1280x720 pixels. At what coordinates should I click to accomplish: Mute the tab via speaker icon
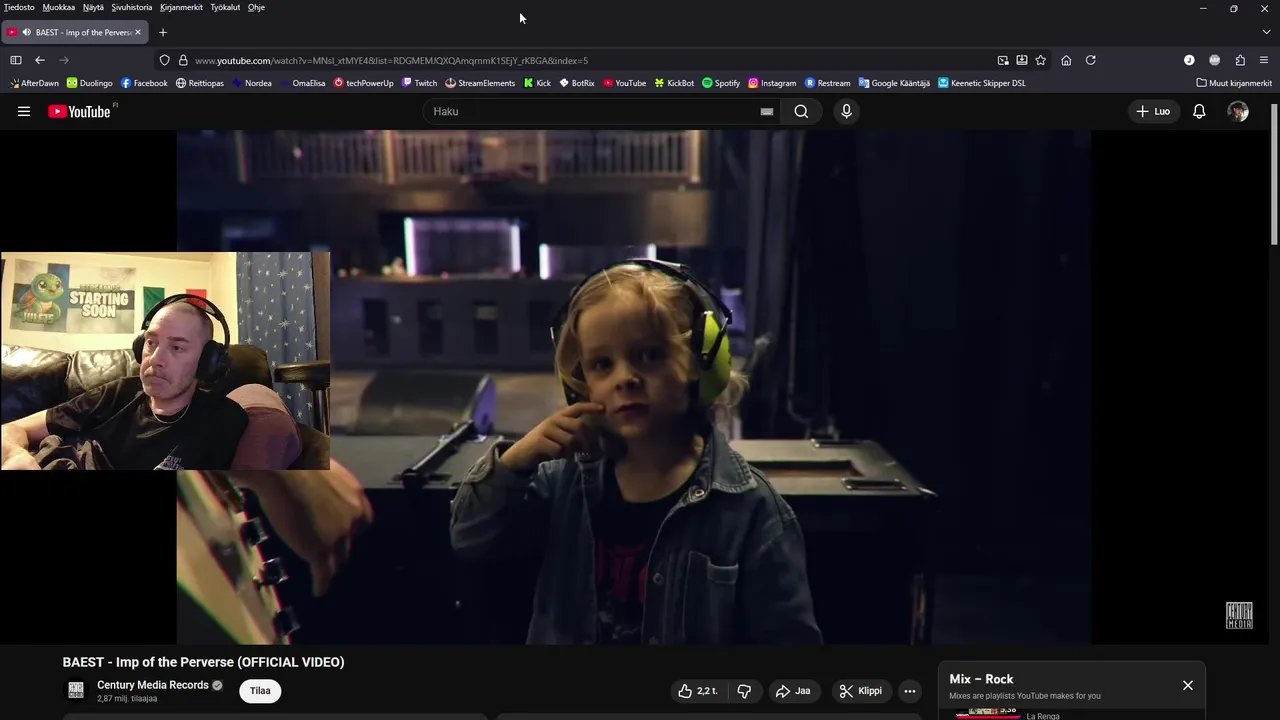26,32
